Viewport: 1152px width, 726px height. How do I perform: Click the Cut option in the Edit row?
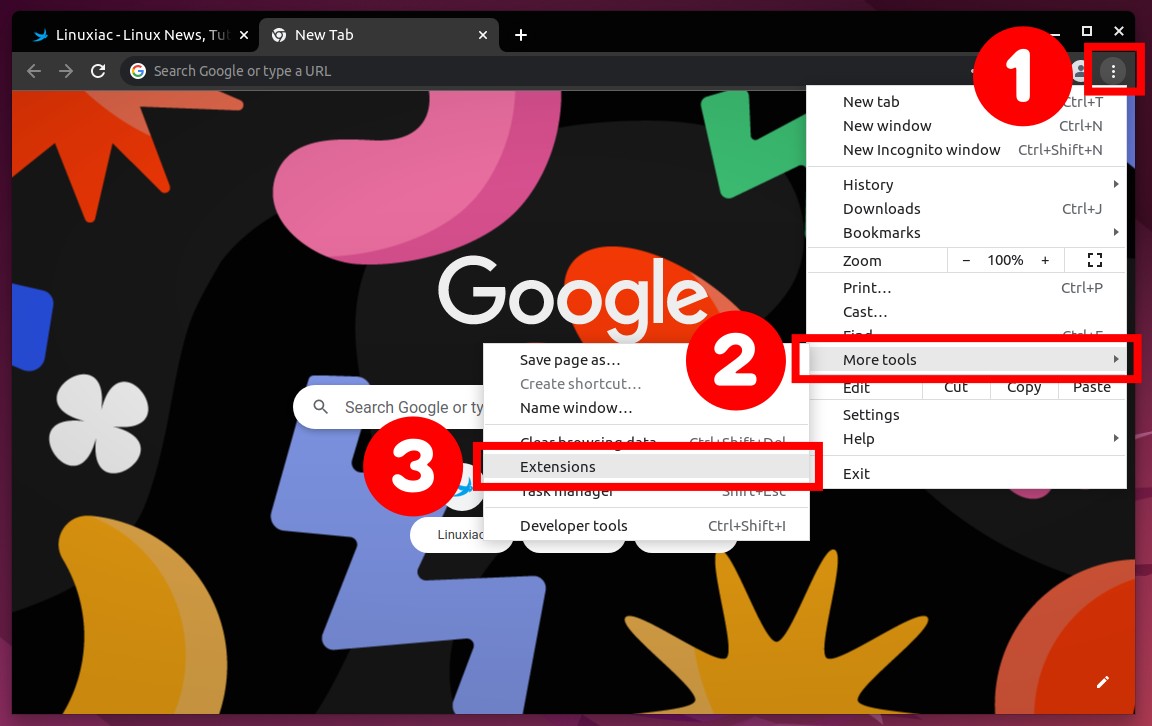[955, 387]
